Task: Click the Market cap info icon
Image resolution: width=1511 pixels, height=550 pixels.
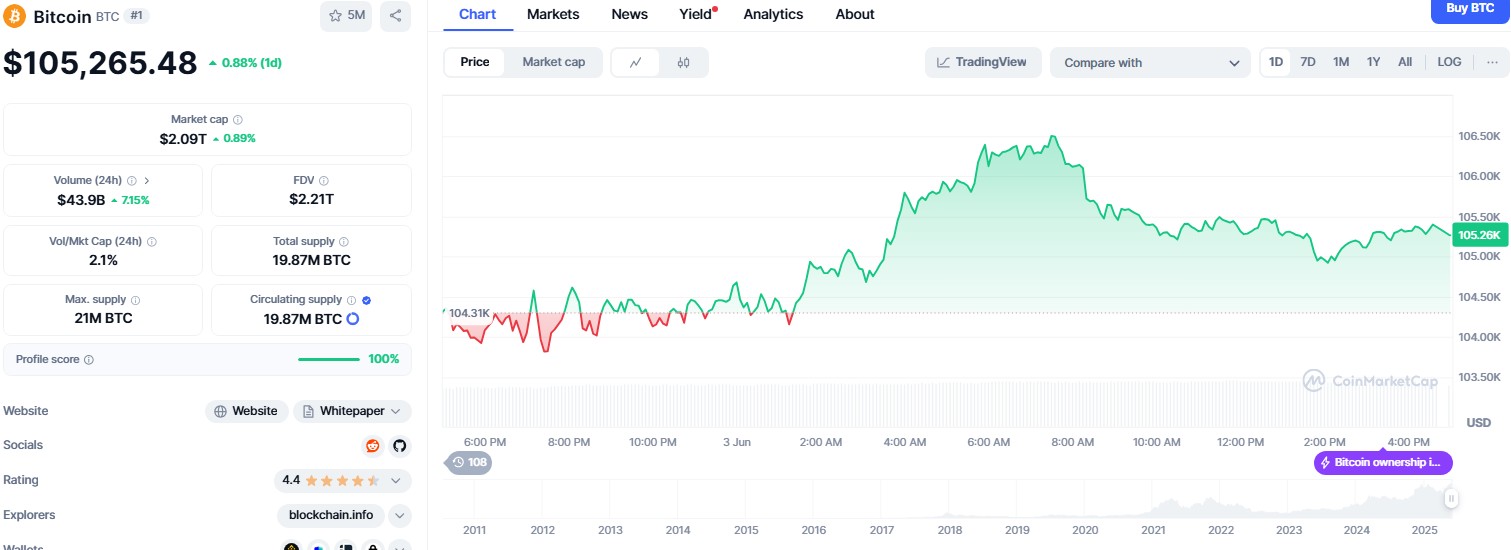Action: coord(238,120)
